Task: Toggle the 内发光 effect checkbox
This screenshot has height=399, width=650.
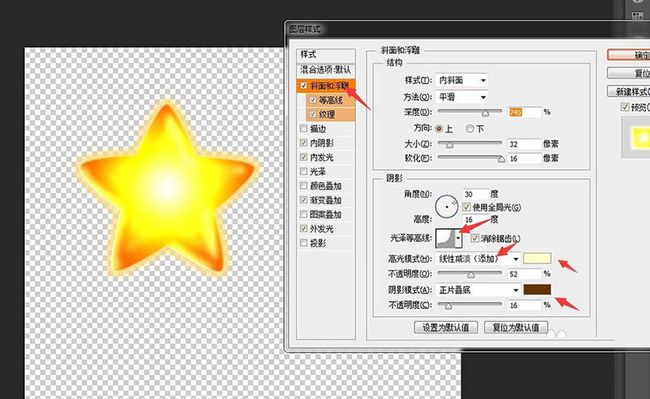Action: click(x=303, y=157)
